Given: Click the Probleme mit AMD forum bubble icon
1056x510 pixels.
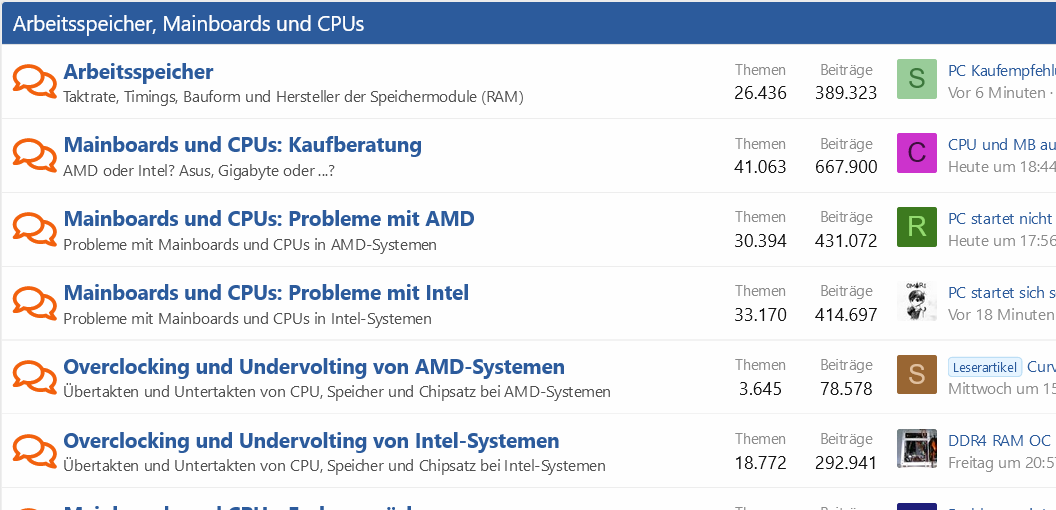Looking at the screenshot, I should (35, 229).
